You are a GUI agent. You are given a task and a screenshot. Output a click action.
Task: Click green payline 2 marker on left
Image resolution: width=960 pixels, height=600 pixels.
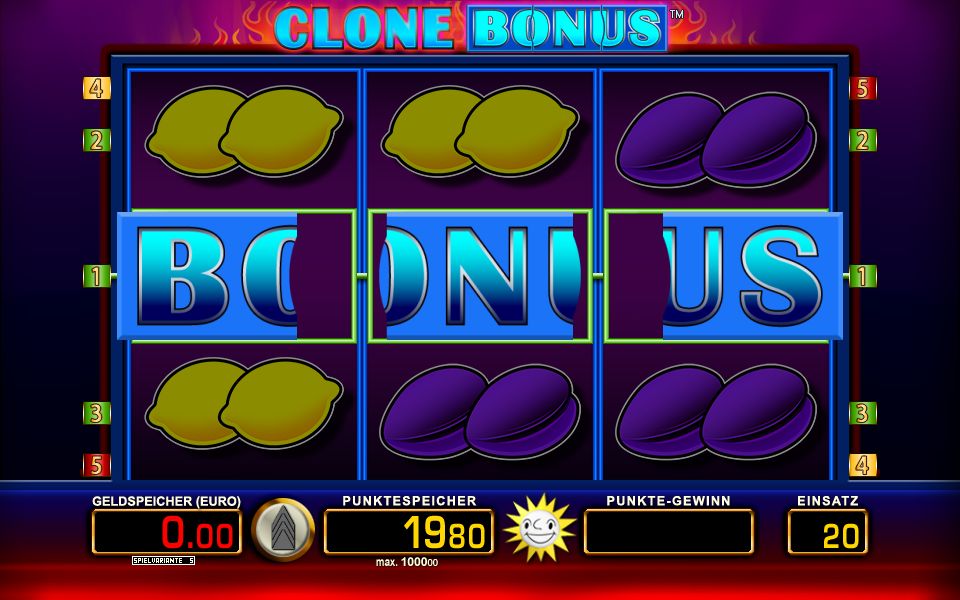(x=97, y=140)
